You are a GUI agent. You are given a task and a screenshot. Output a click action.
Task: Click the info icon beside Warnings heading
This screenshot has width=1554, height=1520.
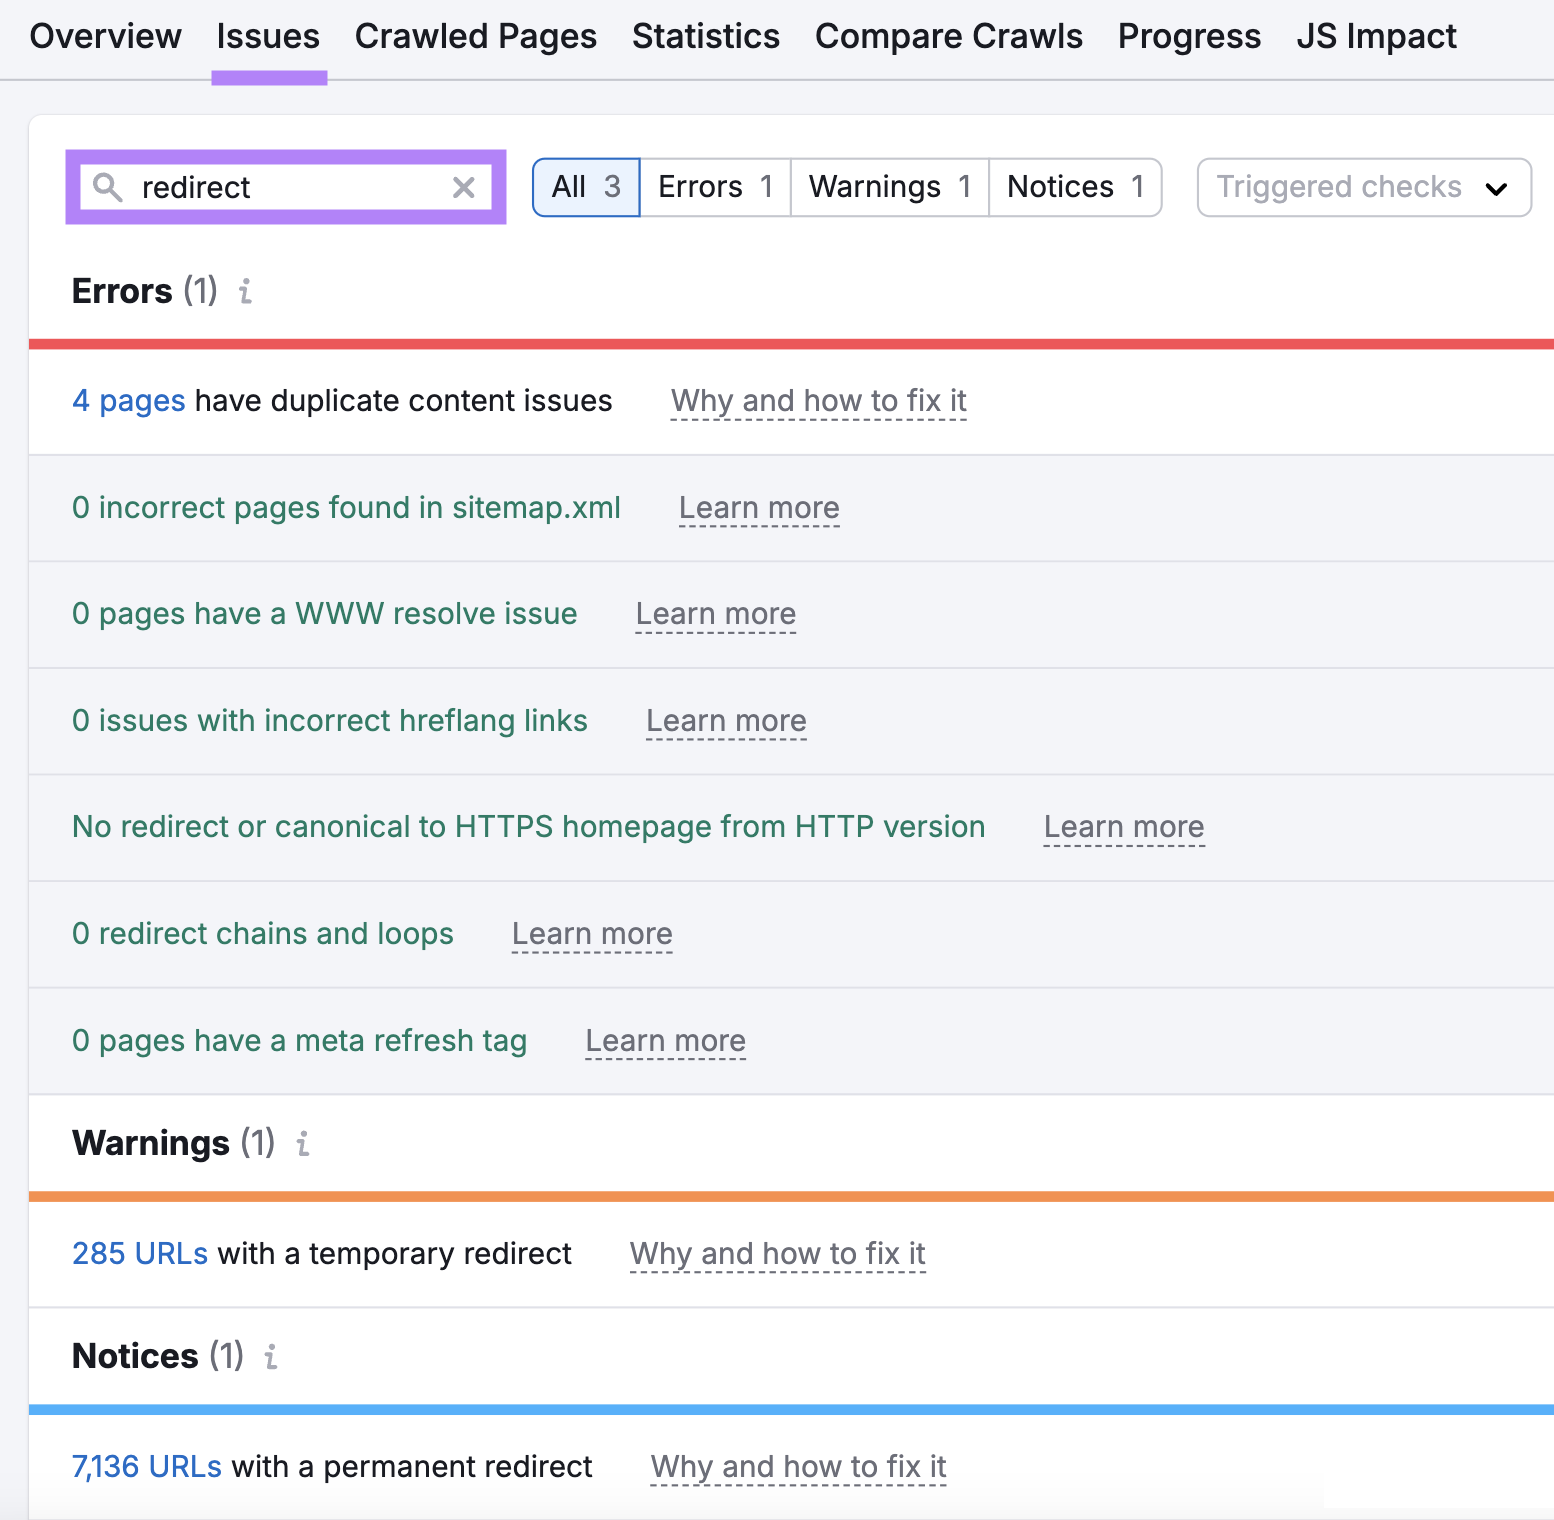(302, 1143)
